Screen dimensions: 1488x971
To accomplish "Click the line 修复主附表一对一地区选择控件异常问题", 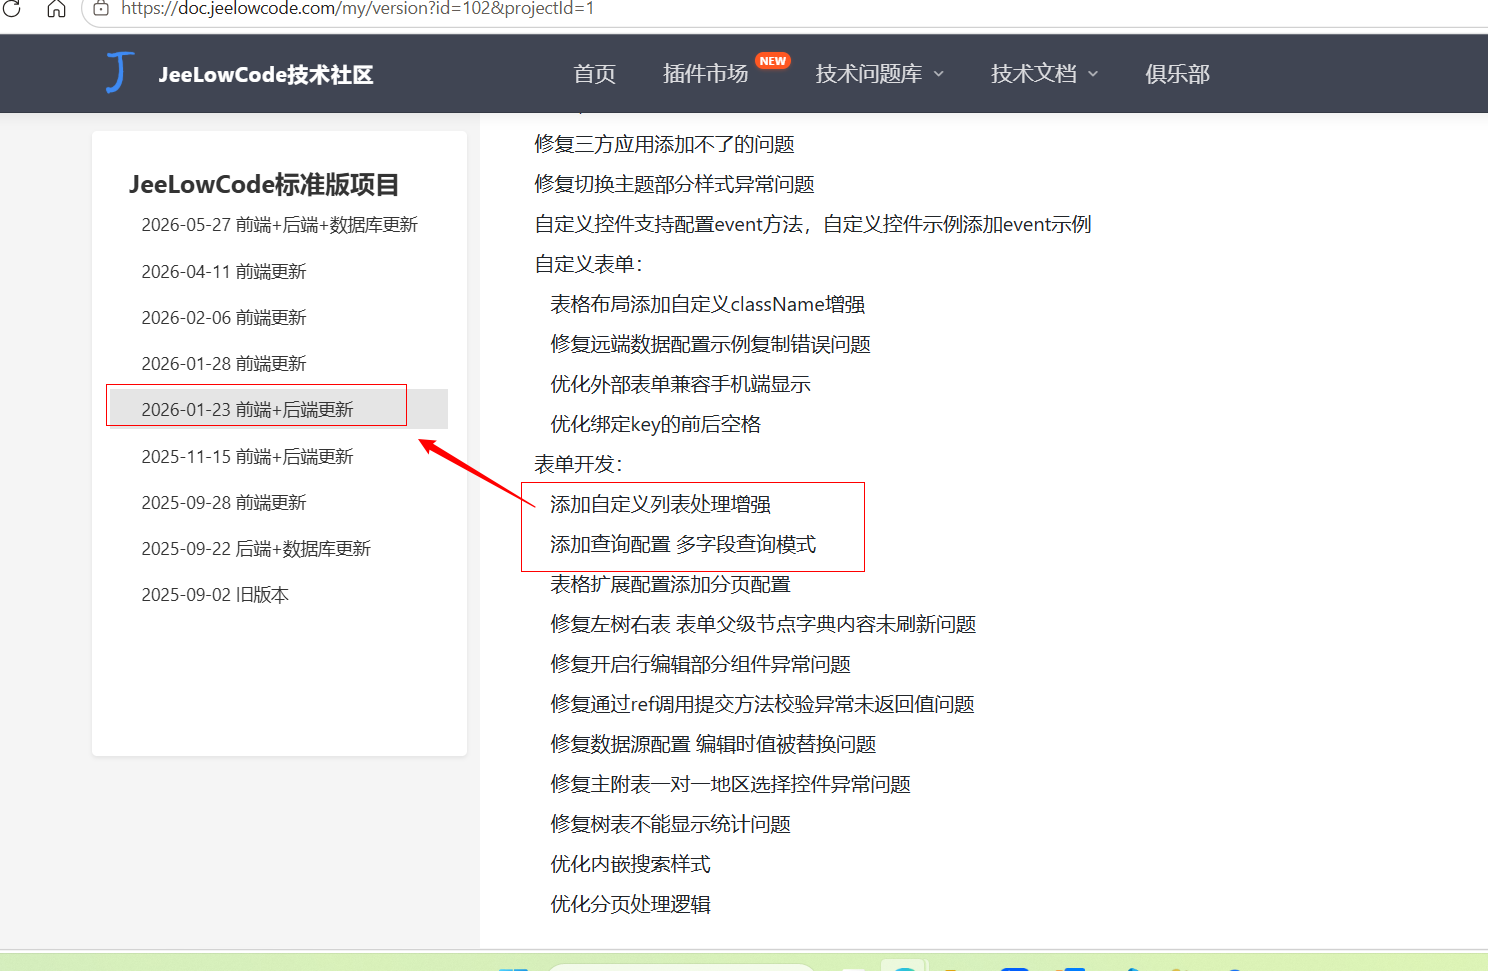I will tap(730, 785).
